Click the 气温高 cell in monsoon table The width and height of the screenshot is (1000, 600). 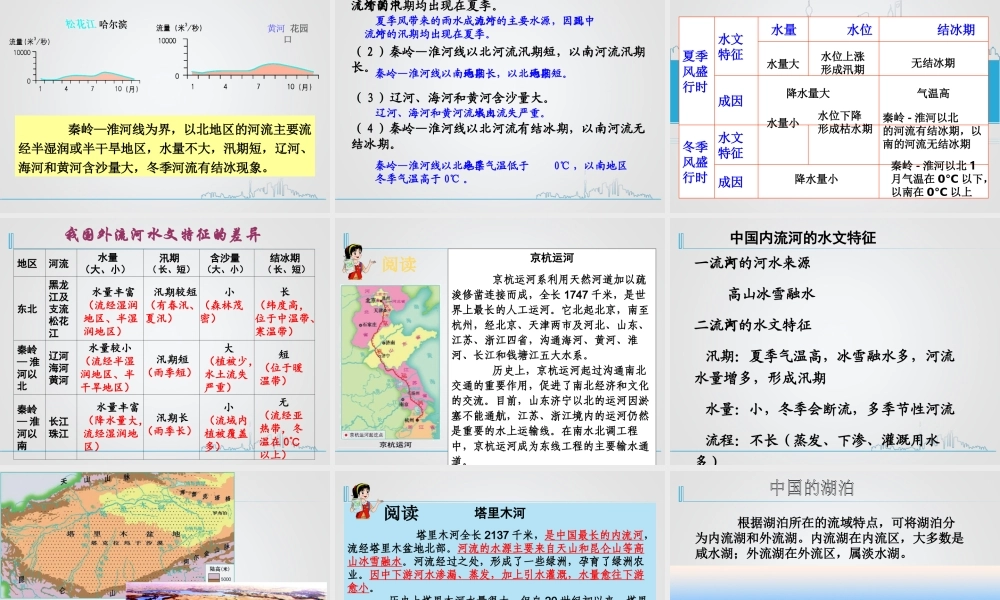pyautogui.click(x=933, y=93)
